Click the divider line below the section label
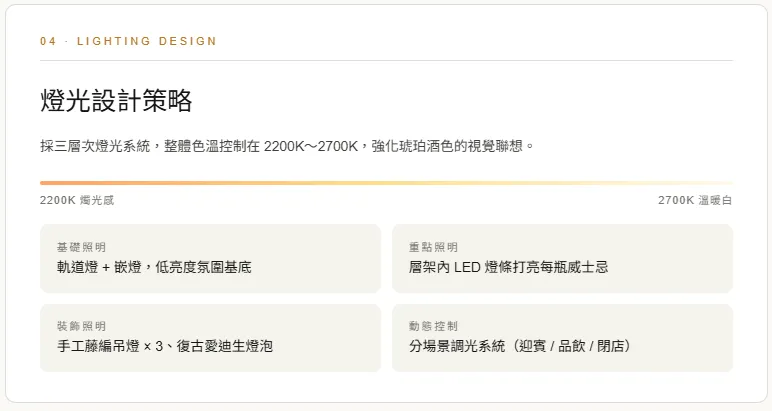 point(386,60)
